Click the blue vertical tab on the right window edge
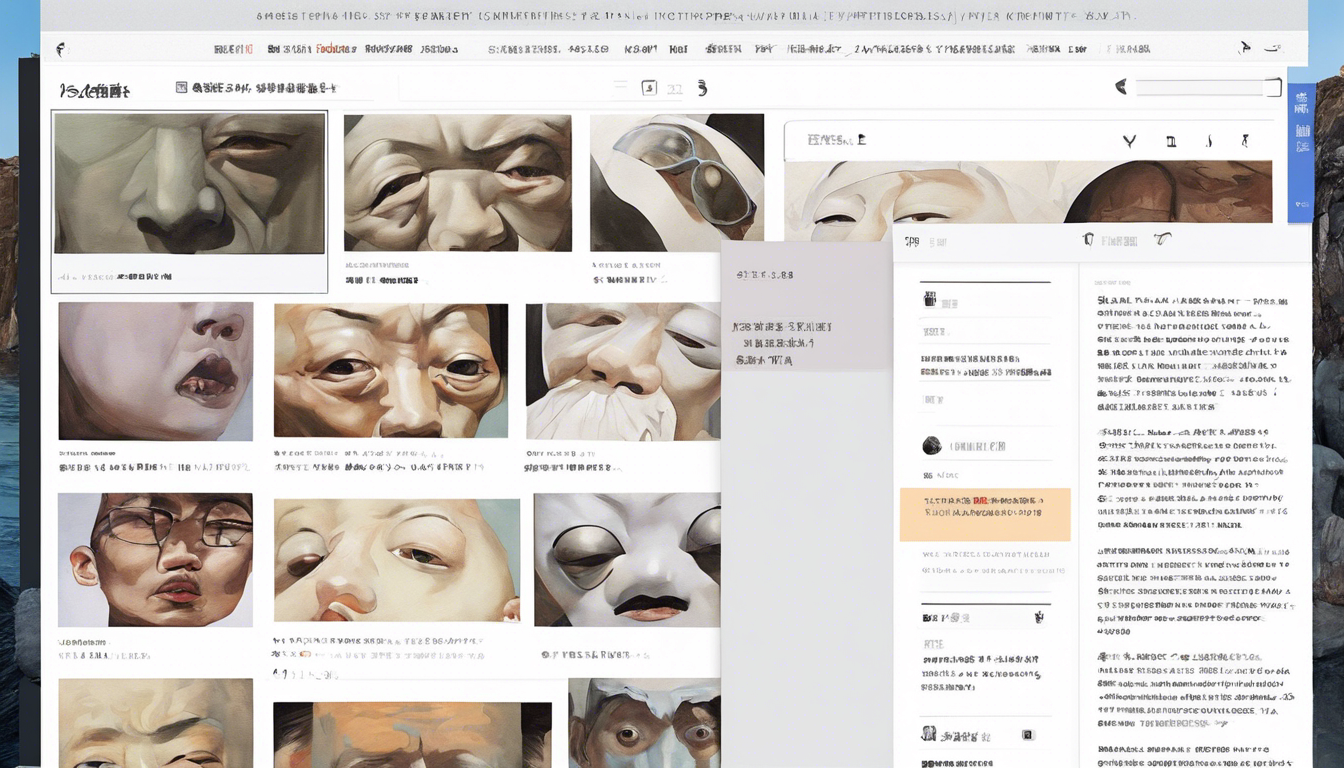Image resolution: width=1344 pixels, height=768 pixels. [x=1300, y=153]
